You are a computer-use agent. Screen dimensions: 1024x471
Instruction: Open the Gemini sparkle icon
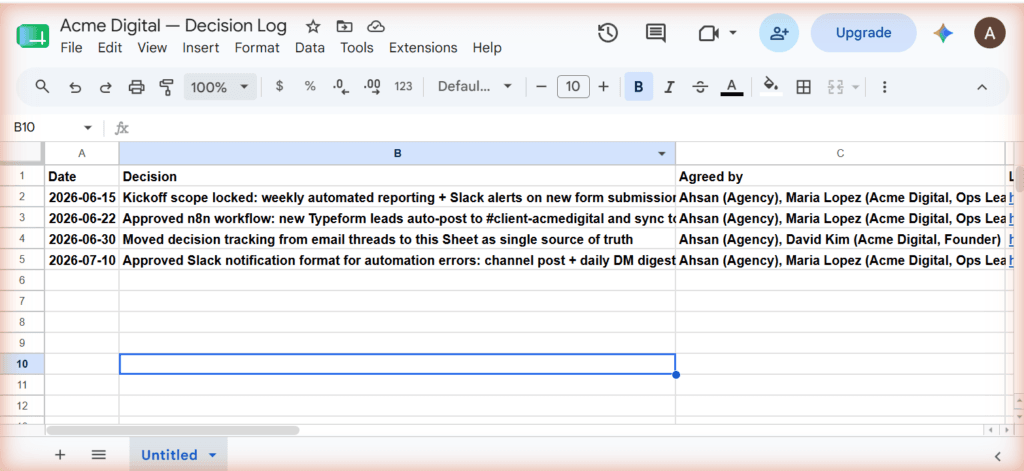point(943,33)
